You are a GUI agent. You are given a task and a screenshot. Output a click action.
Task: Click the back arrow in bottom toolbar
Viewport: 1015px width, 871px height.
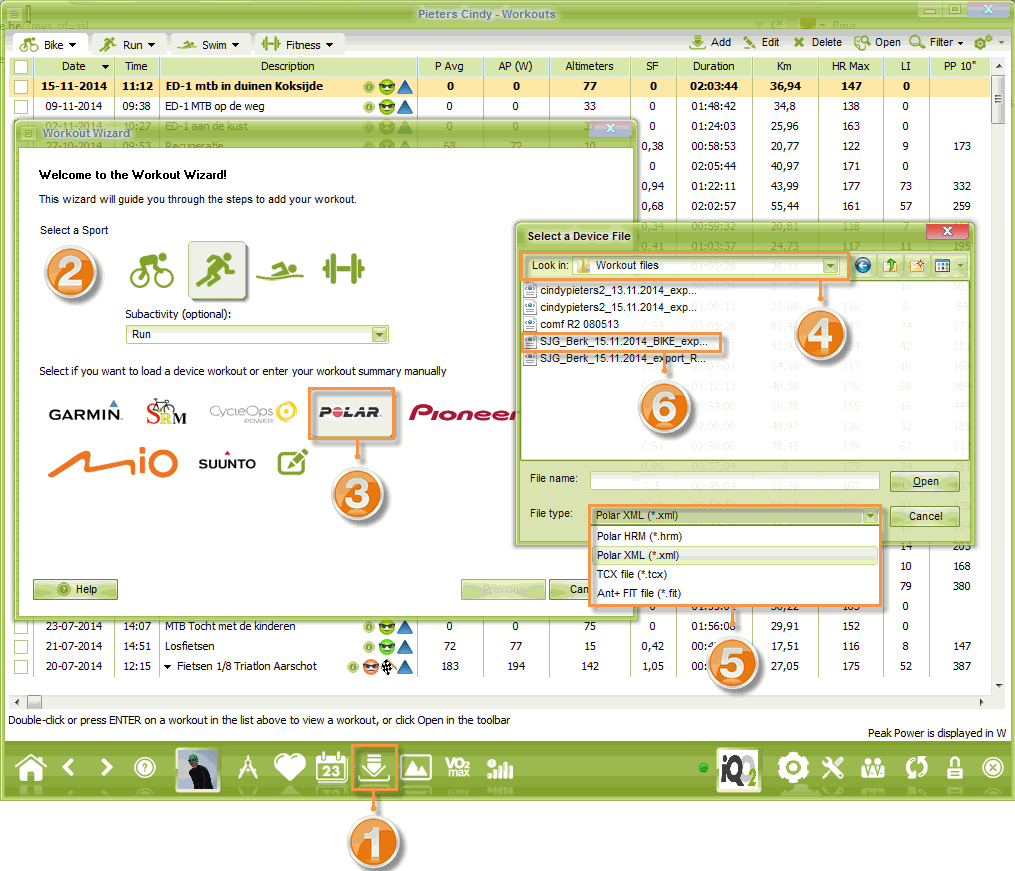[69, 767]
